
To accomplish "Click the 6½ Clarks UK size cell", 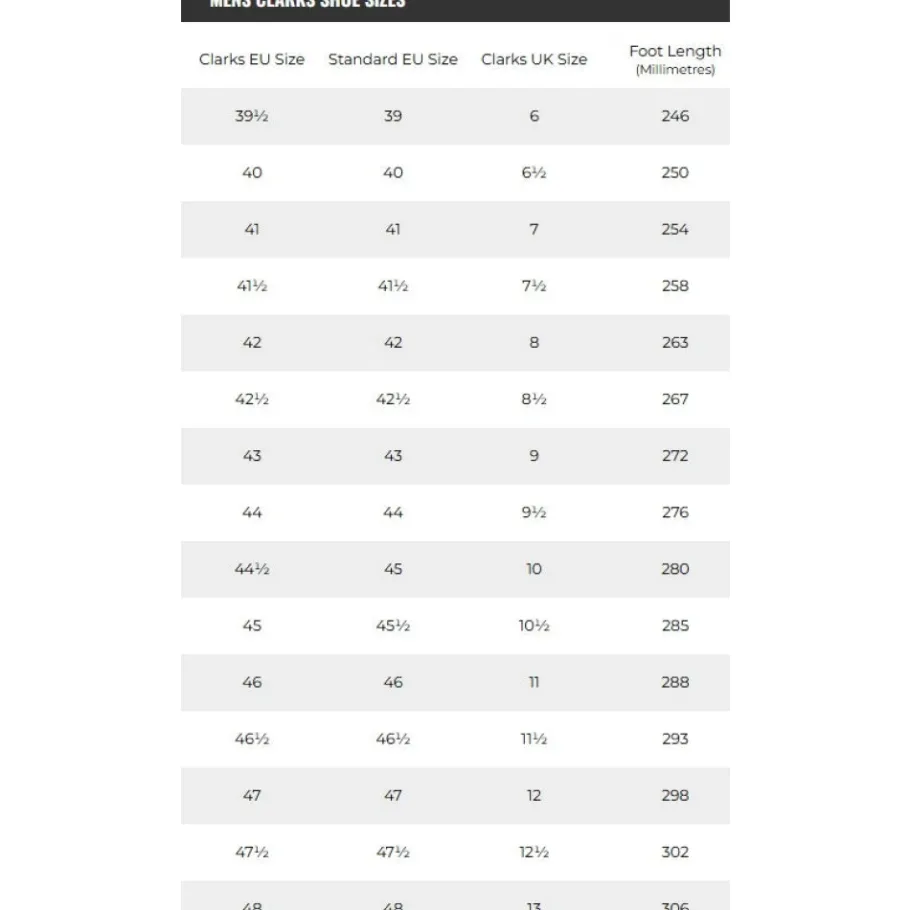I will click(534, 173).
